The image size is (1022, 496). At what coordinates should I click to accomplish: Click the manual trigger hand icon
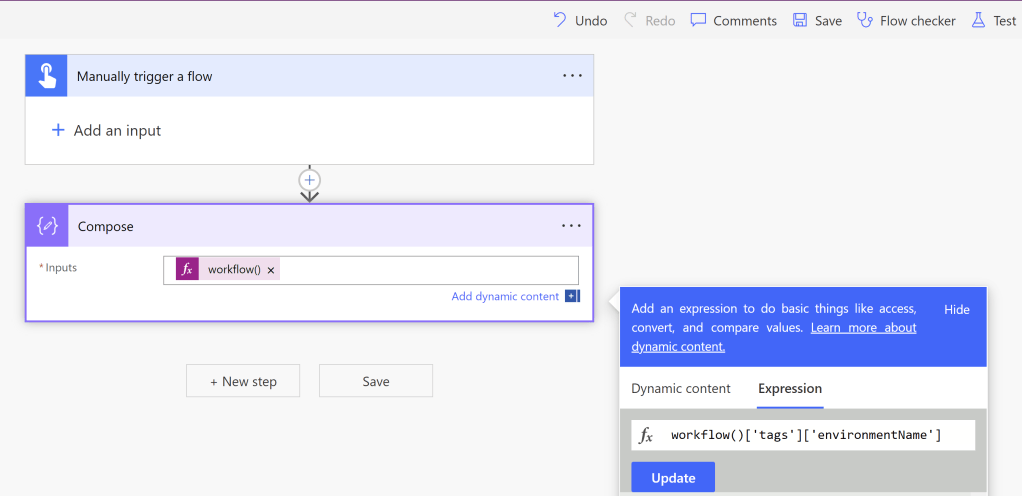(46, 76)
